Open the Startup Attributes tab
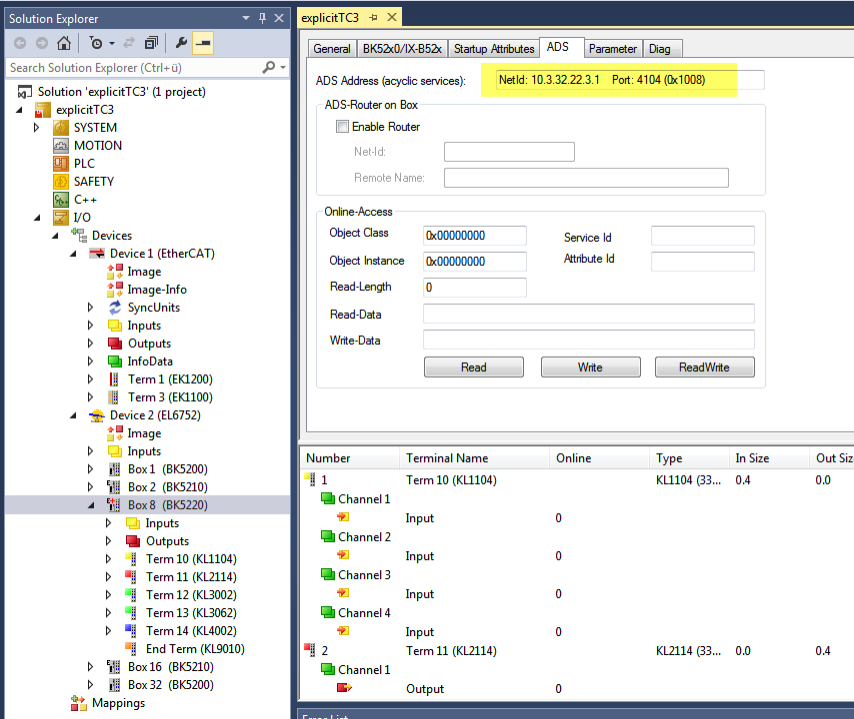 coord(494,49)
